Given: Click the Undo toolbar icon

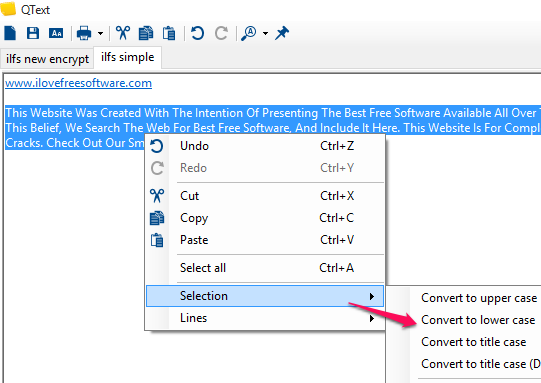Looking at the screenshot, I should tap(197, 33).
